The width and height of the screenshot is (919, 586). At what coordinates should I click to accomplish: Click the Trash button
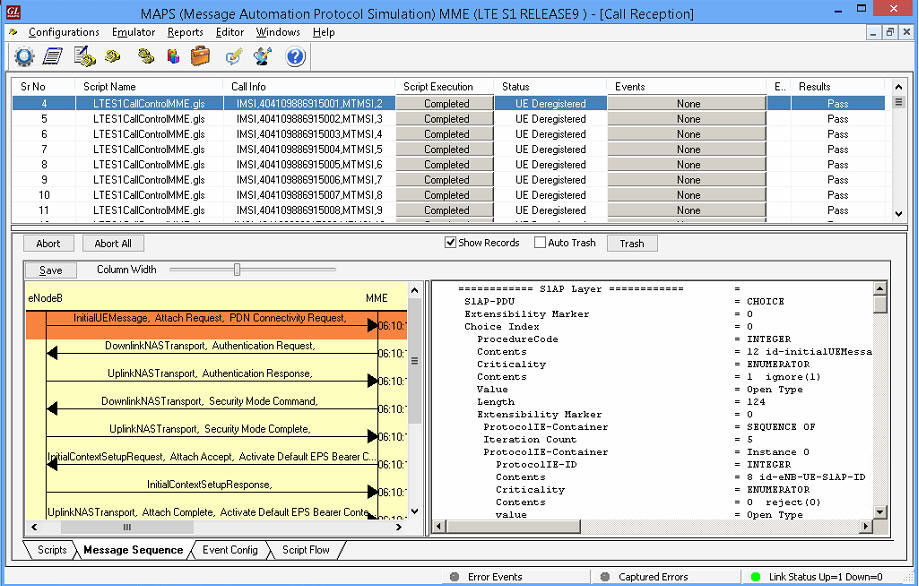coord(631,243)
